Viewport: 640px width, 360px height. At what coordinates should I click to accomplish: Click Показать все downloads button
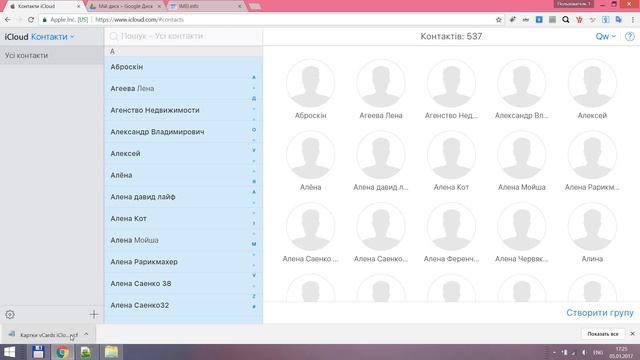tap(602, 334)
